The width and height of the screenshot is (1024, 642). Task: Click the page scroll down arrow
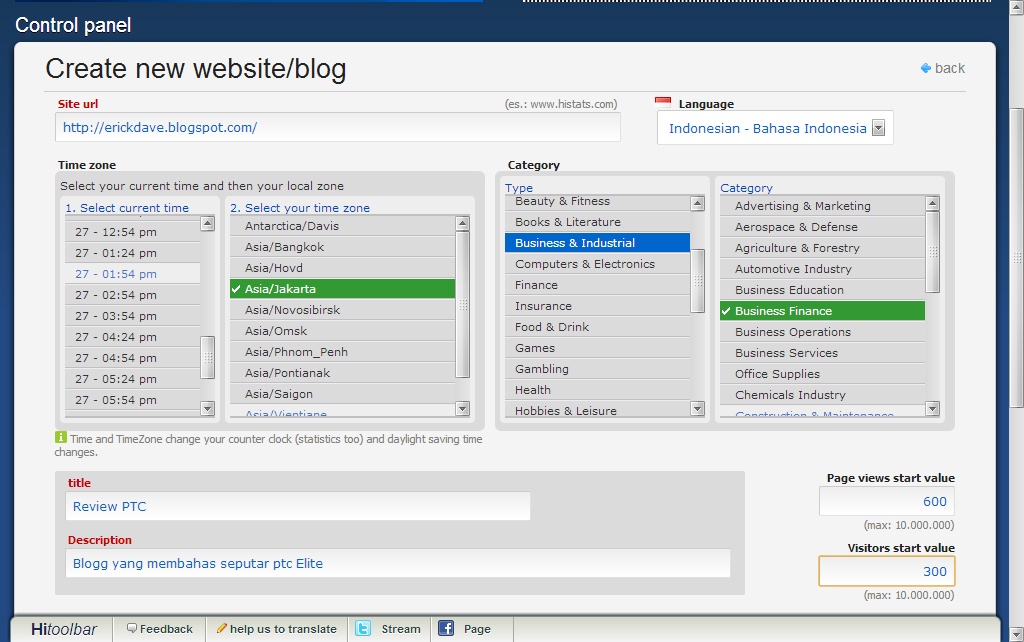click(x=1016, y=634)
